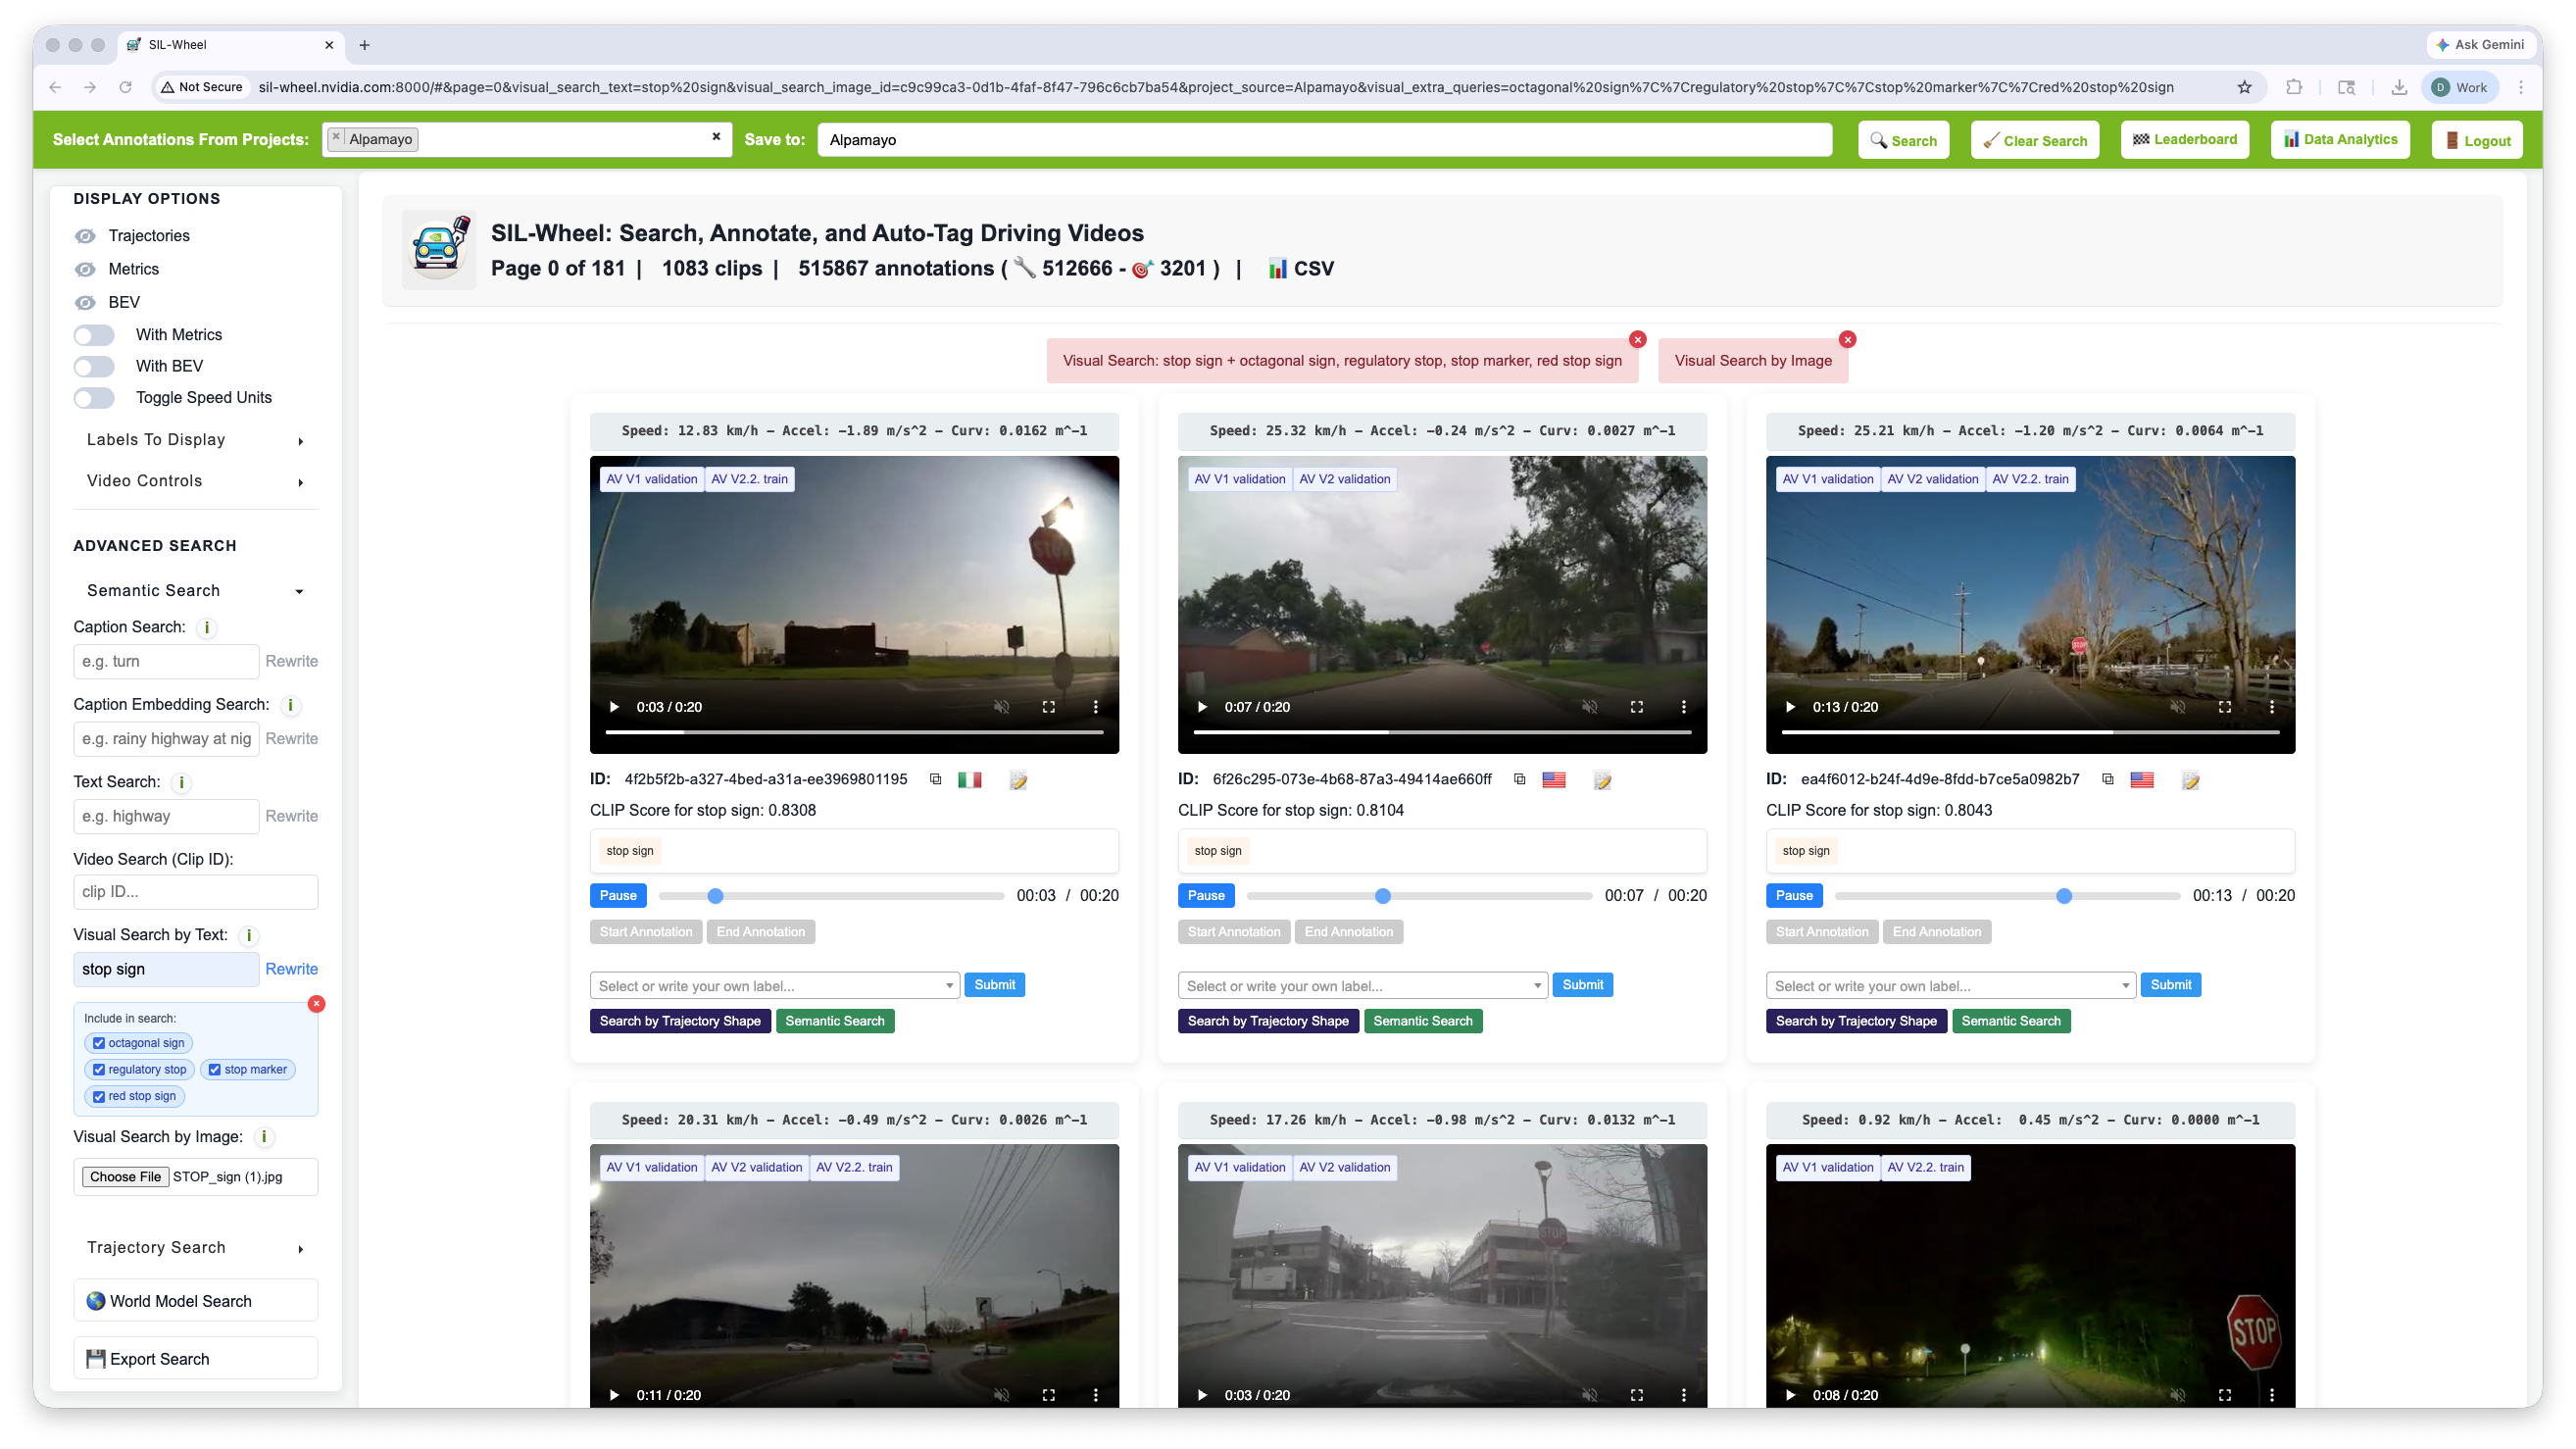The height and width of the screenshot is (1449, 2576).
Task: Search by Trajectory Shape for ea4f6012
Action: pos(1856,1021)
